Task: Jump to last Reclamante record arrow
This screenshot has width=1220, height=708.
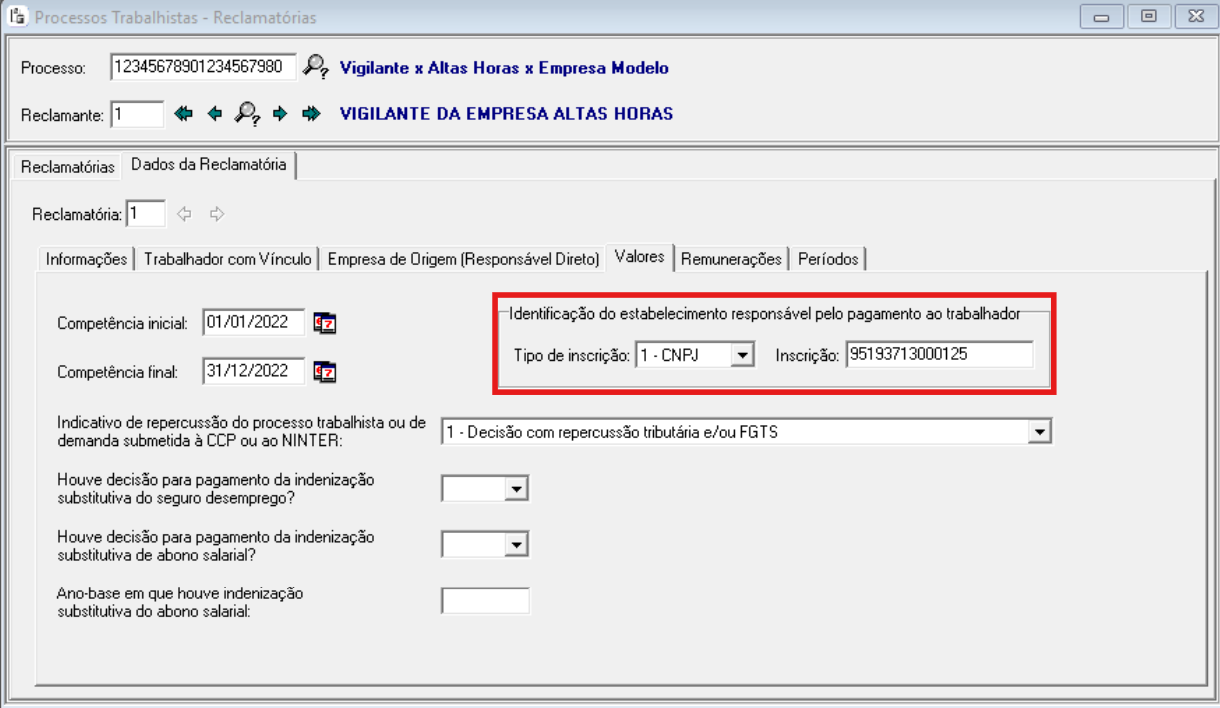Action: pyautogui.click(x=311, y=114)
